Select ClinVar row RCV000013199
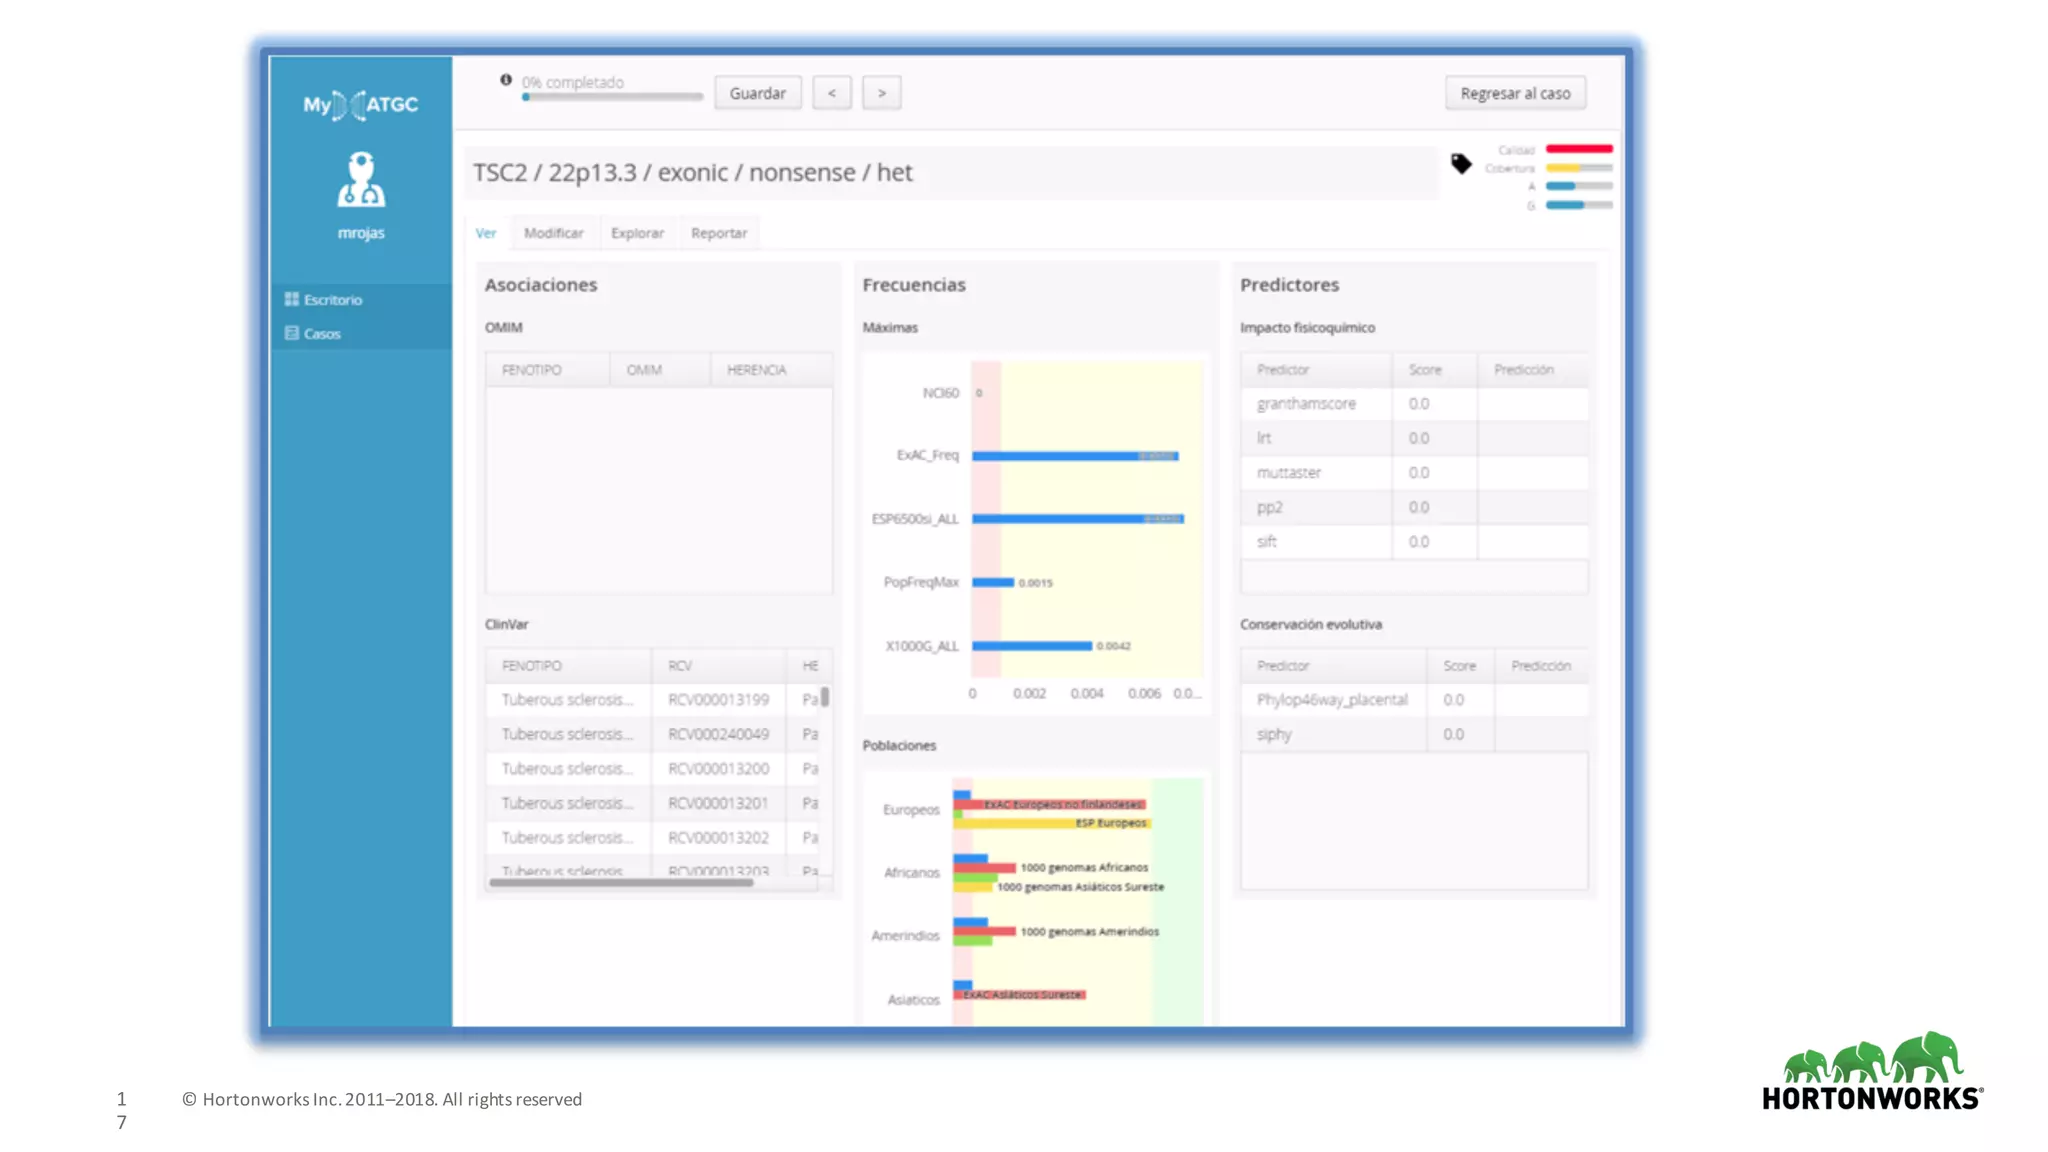Screen dimensions: 2048x1152 click(x=718, y=700)
